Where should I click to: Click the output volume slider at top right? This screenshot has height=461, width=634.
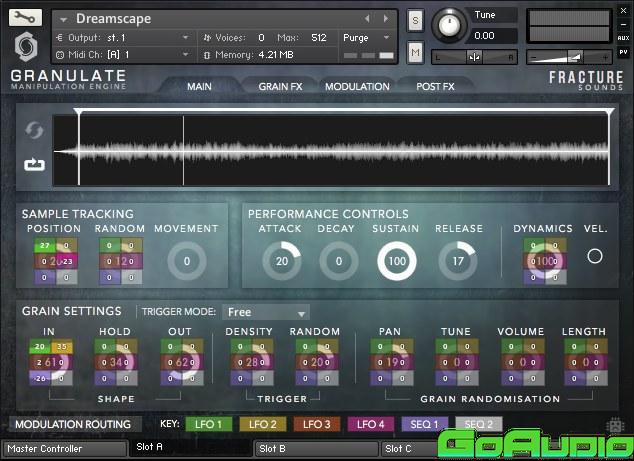569,57
